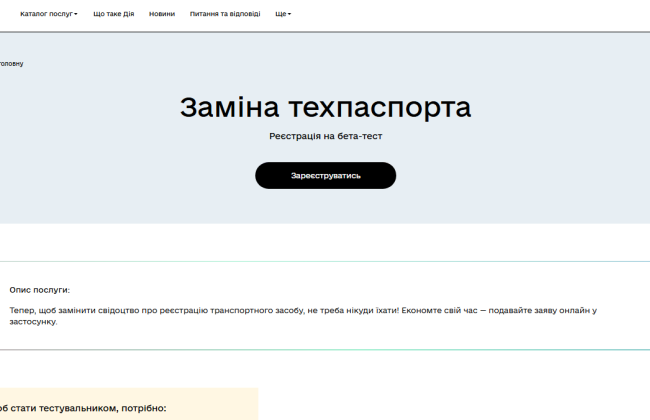Open the Що таке Дія page
650x420 pixels.
[x=114, y=14]
